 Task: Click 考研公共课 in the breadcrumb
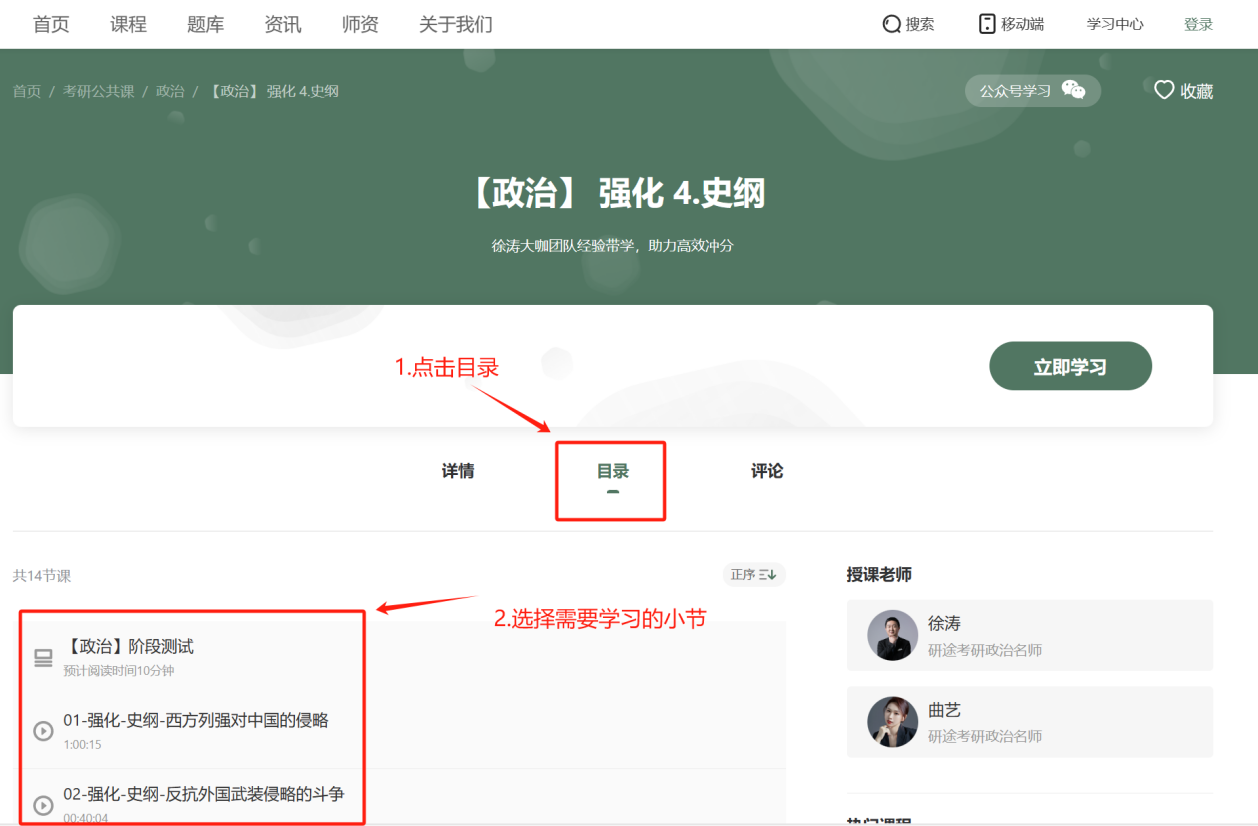click(99, 91)
